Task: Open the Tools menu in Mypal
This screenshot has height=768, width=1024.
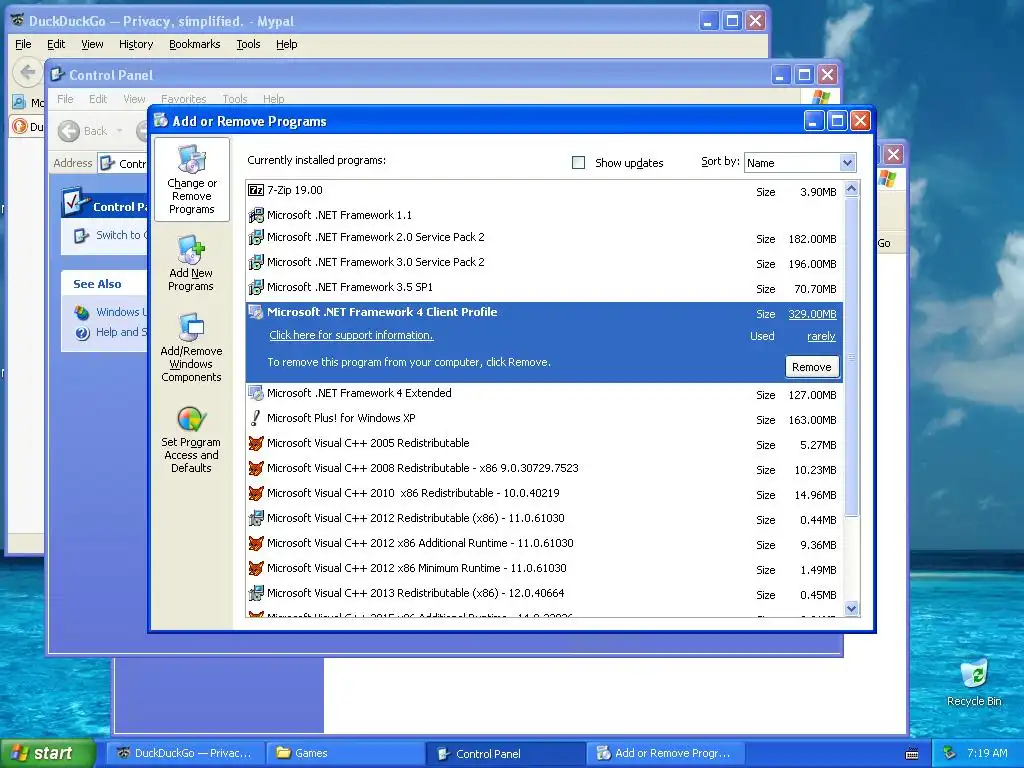Action: (x=248, y=44)
